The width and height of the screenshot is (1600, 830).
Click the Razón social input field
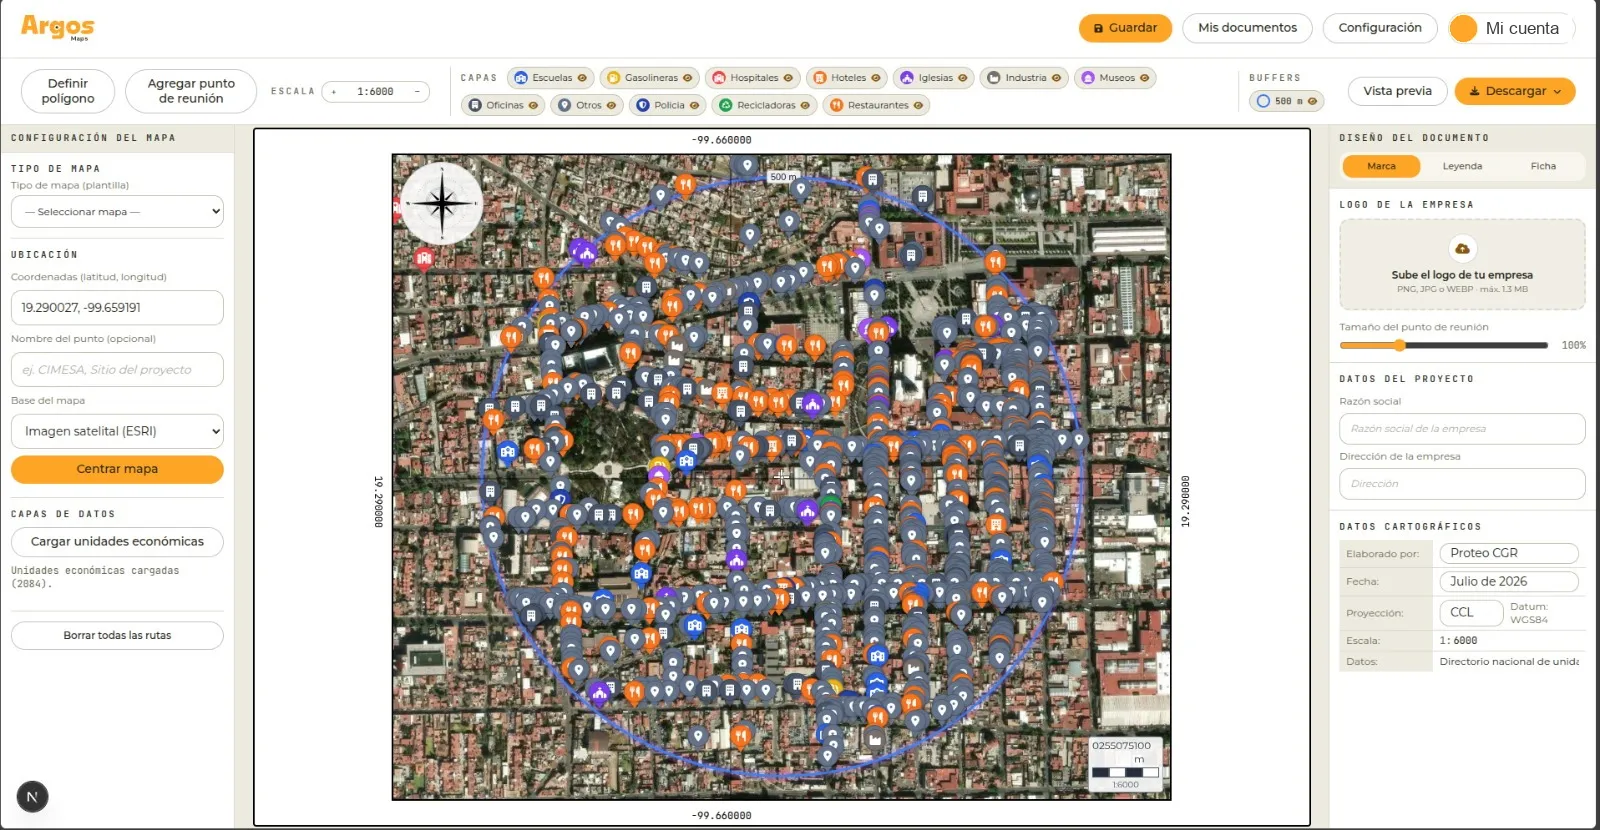click(1462, 429)
